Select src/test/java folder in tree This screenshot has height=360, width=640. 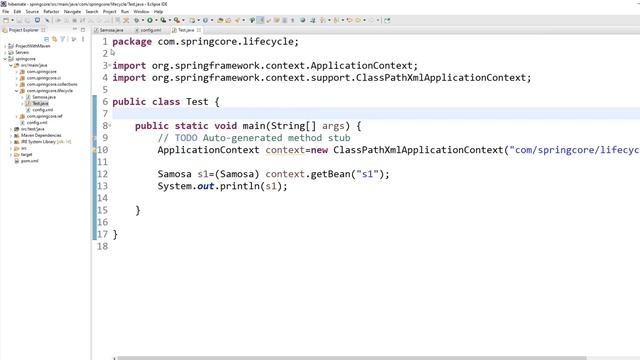(33, 129)
